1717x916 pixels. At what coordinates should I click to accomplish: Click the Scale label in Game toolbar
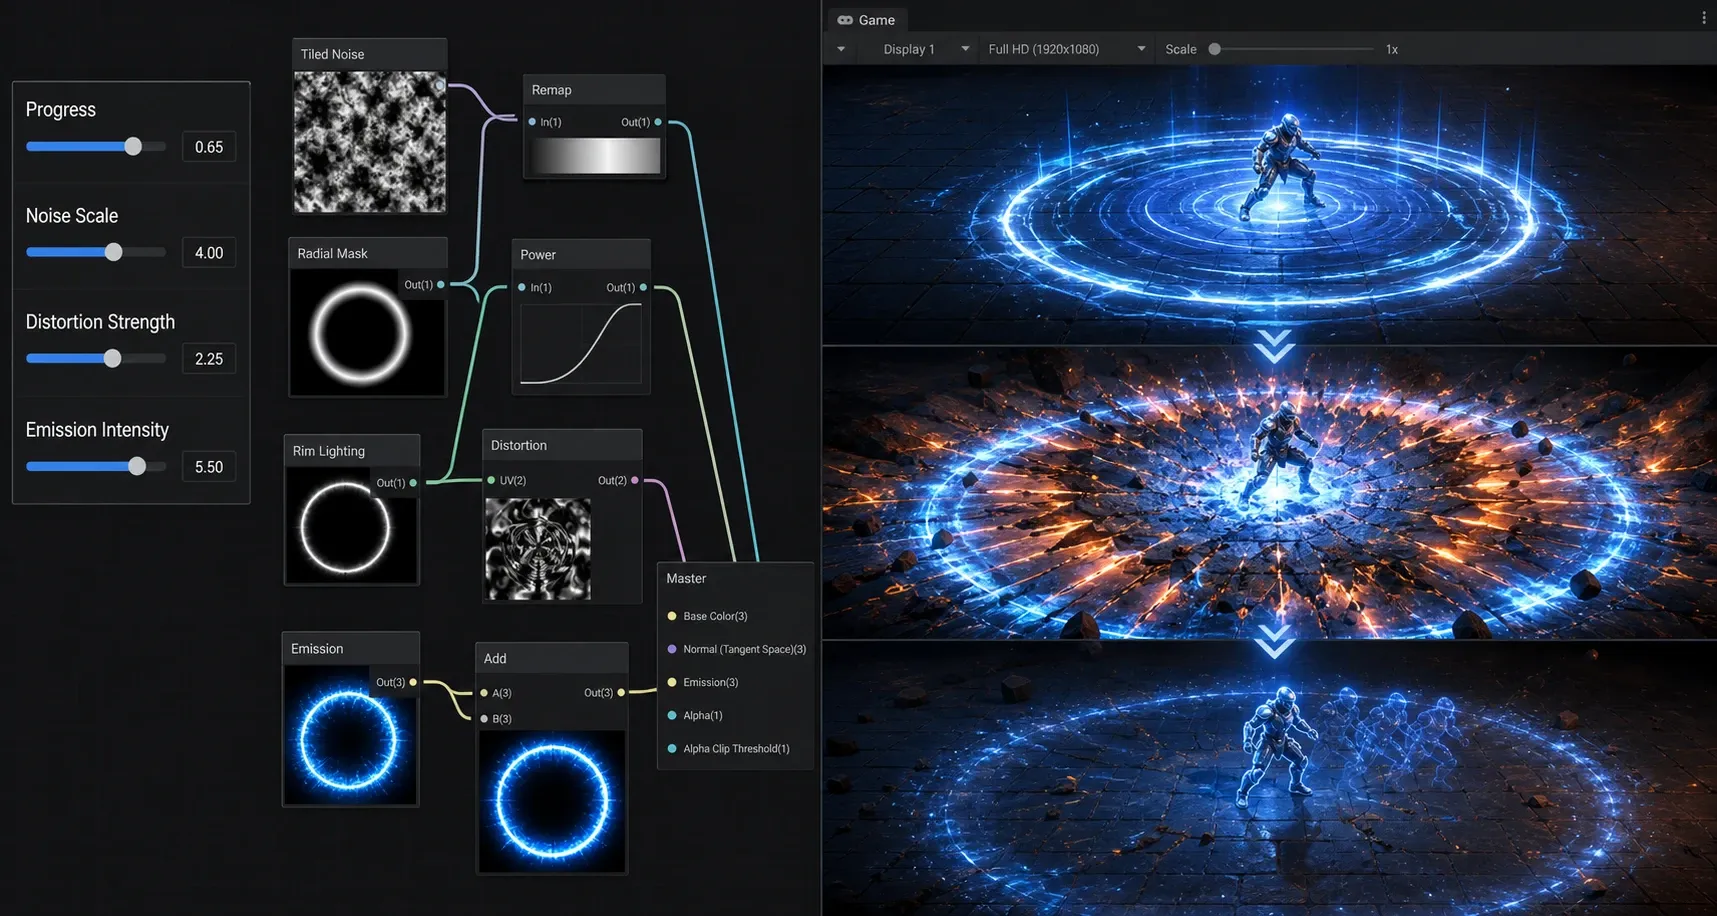pyautogui.click(x=1181, y=49)
